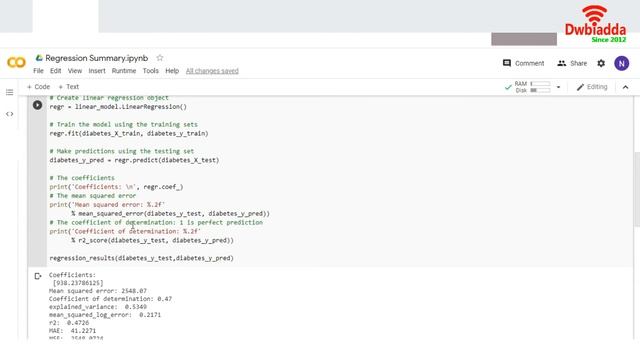
Task: Expand the runtime connection dropdown arrow
Action: (558, 87)
